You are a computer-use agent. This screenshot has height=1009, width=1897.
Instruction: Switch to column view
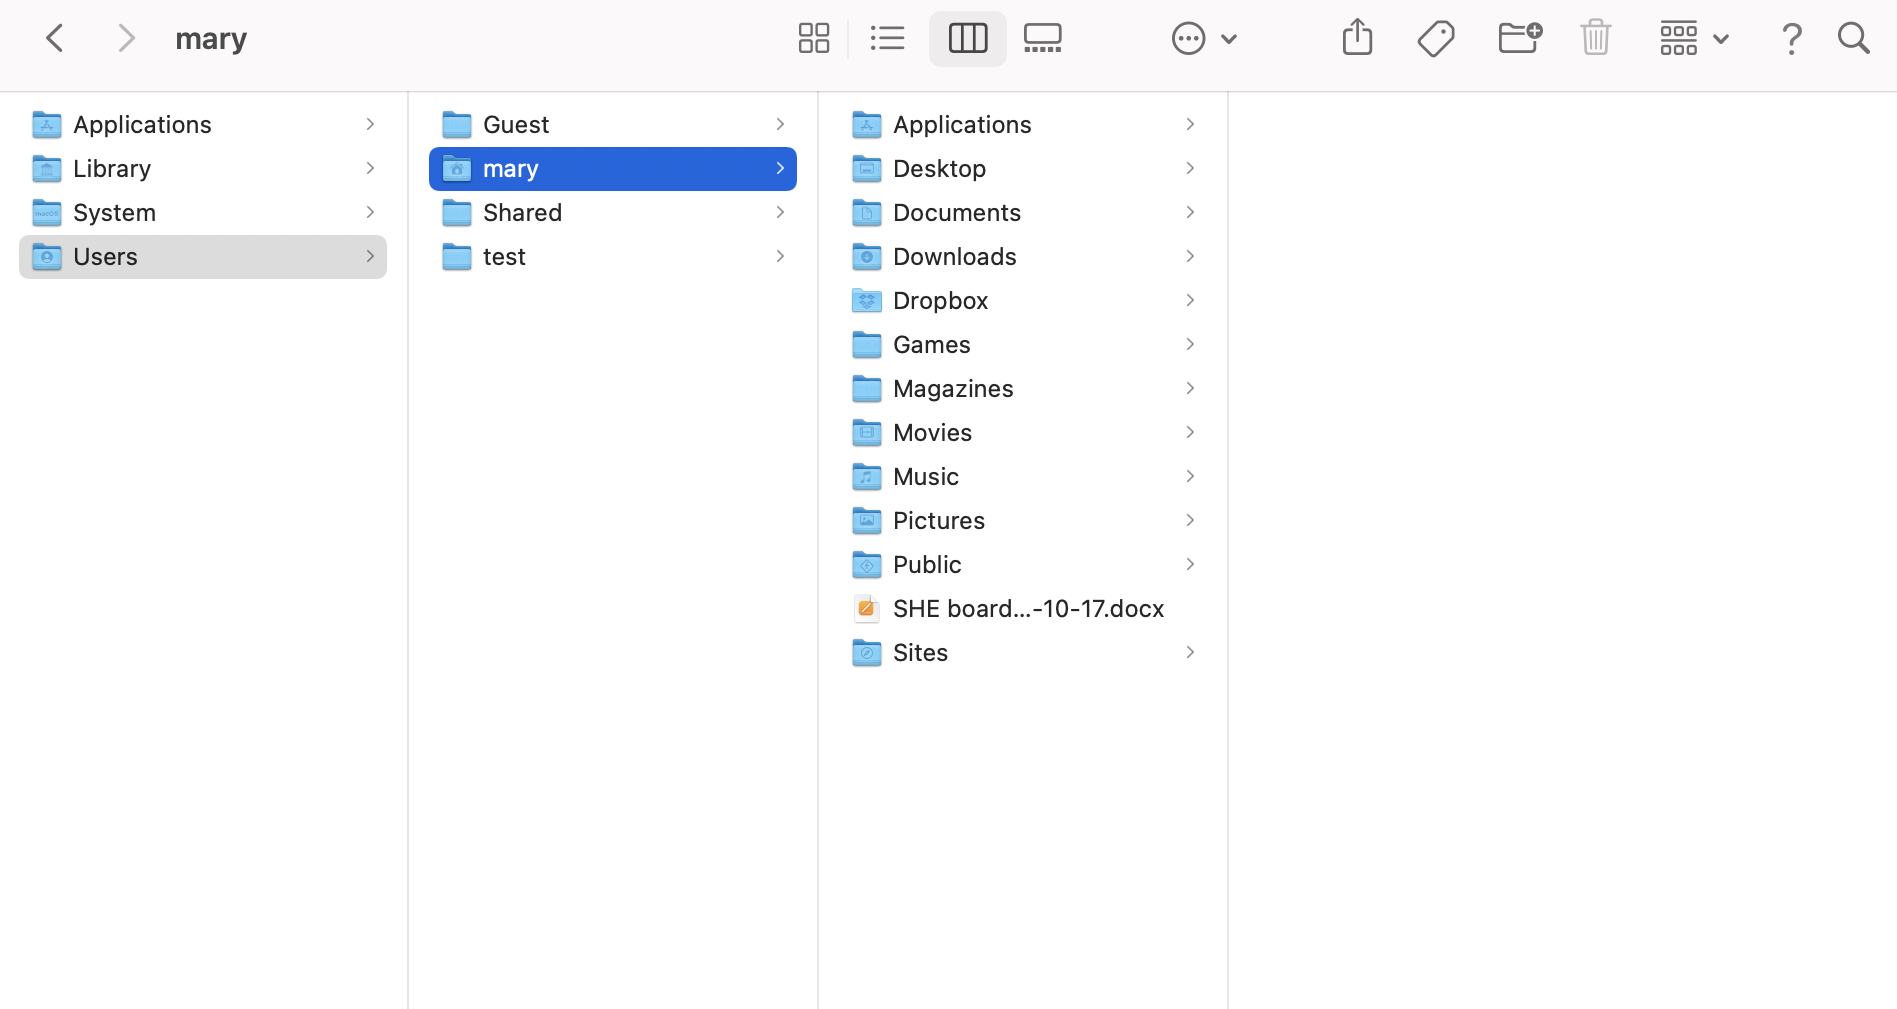click(968, 39)
